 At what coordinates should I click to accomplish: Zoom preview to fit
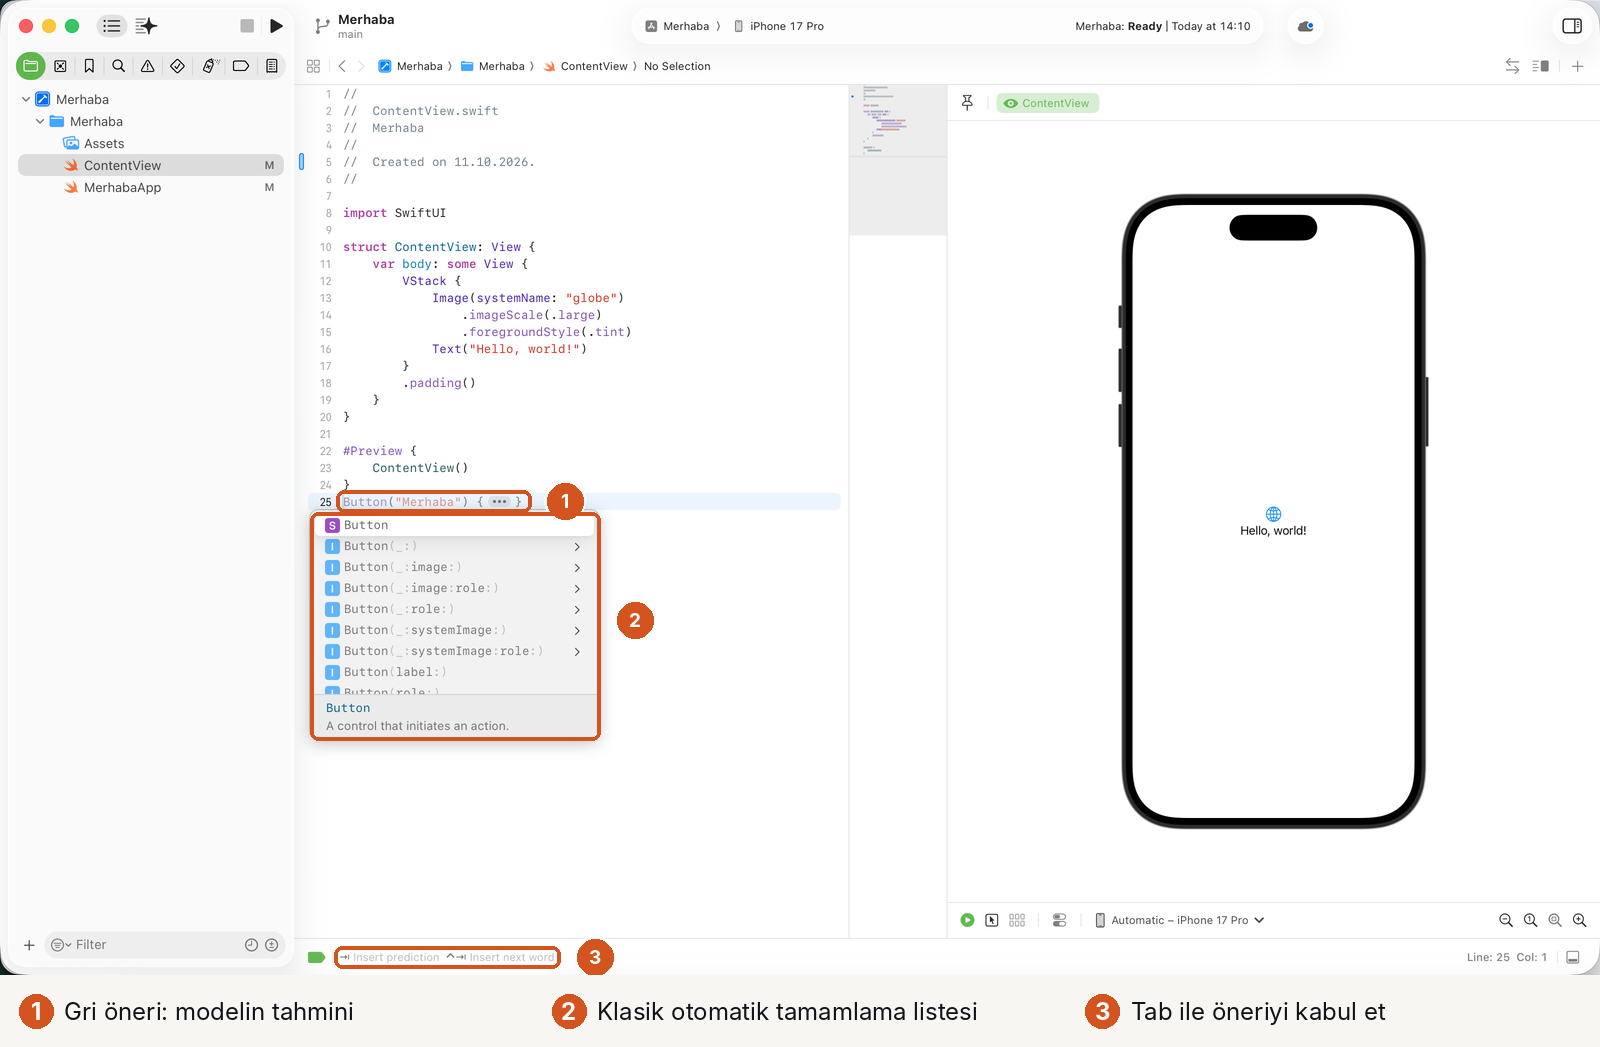click(1555, 920)
